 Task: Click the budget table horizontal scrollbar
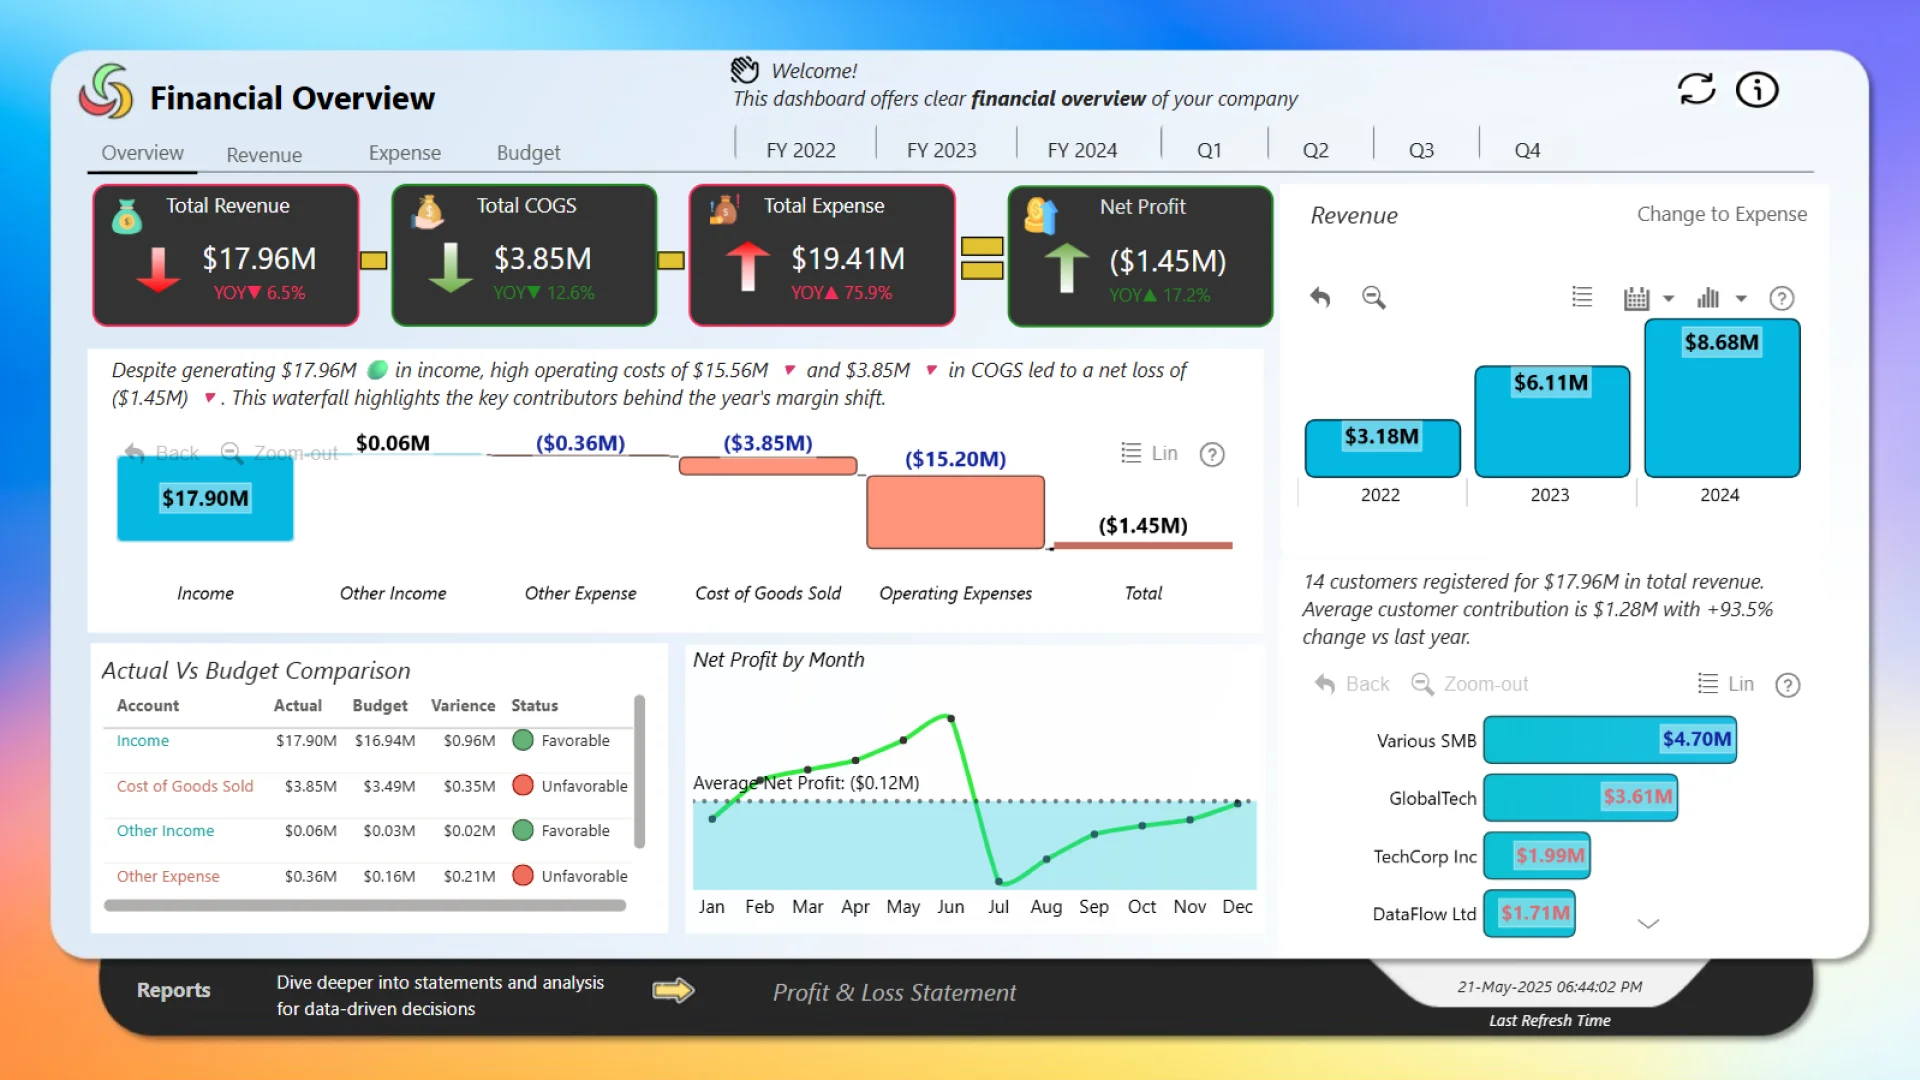365,906
